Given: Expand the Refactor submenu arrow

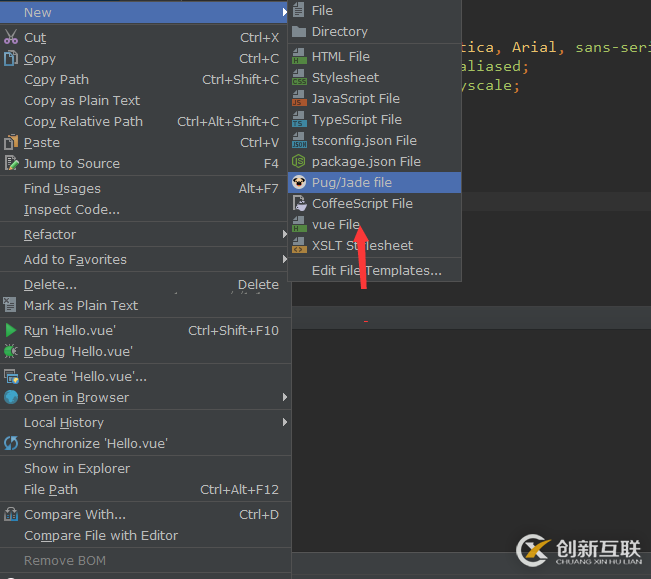Looking at the screenshot, I should 284,234.
